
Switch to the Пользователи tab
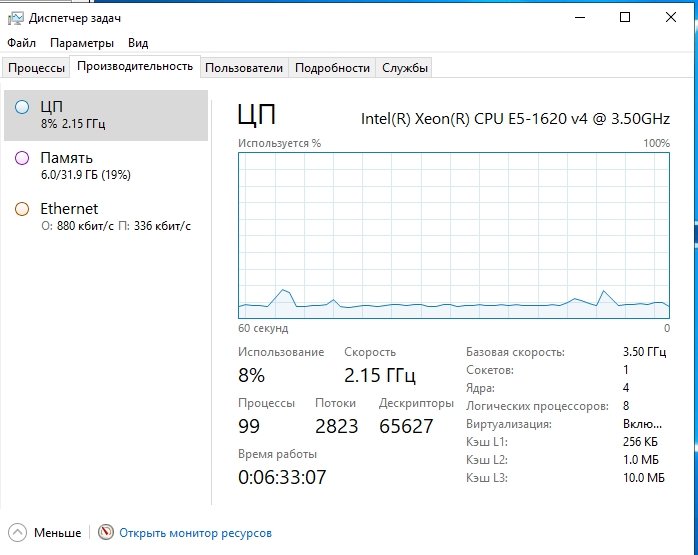244,68
